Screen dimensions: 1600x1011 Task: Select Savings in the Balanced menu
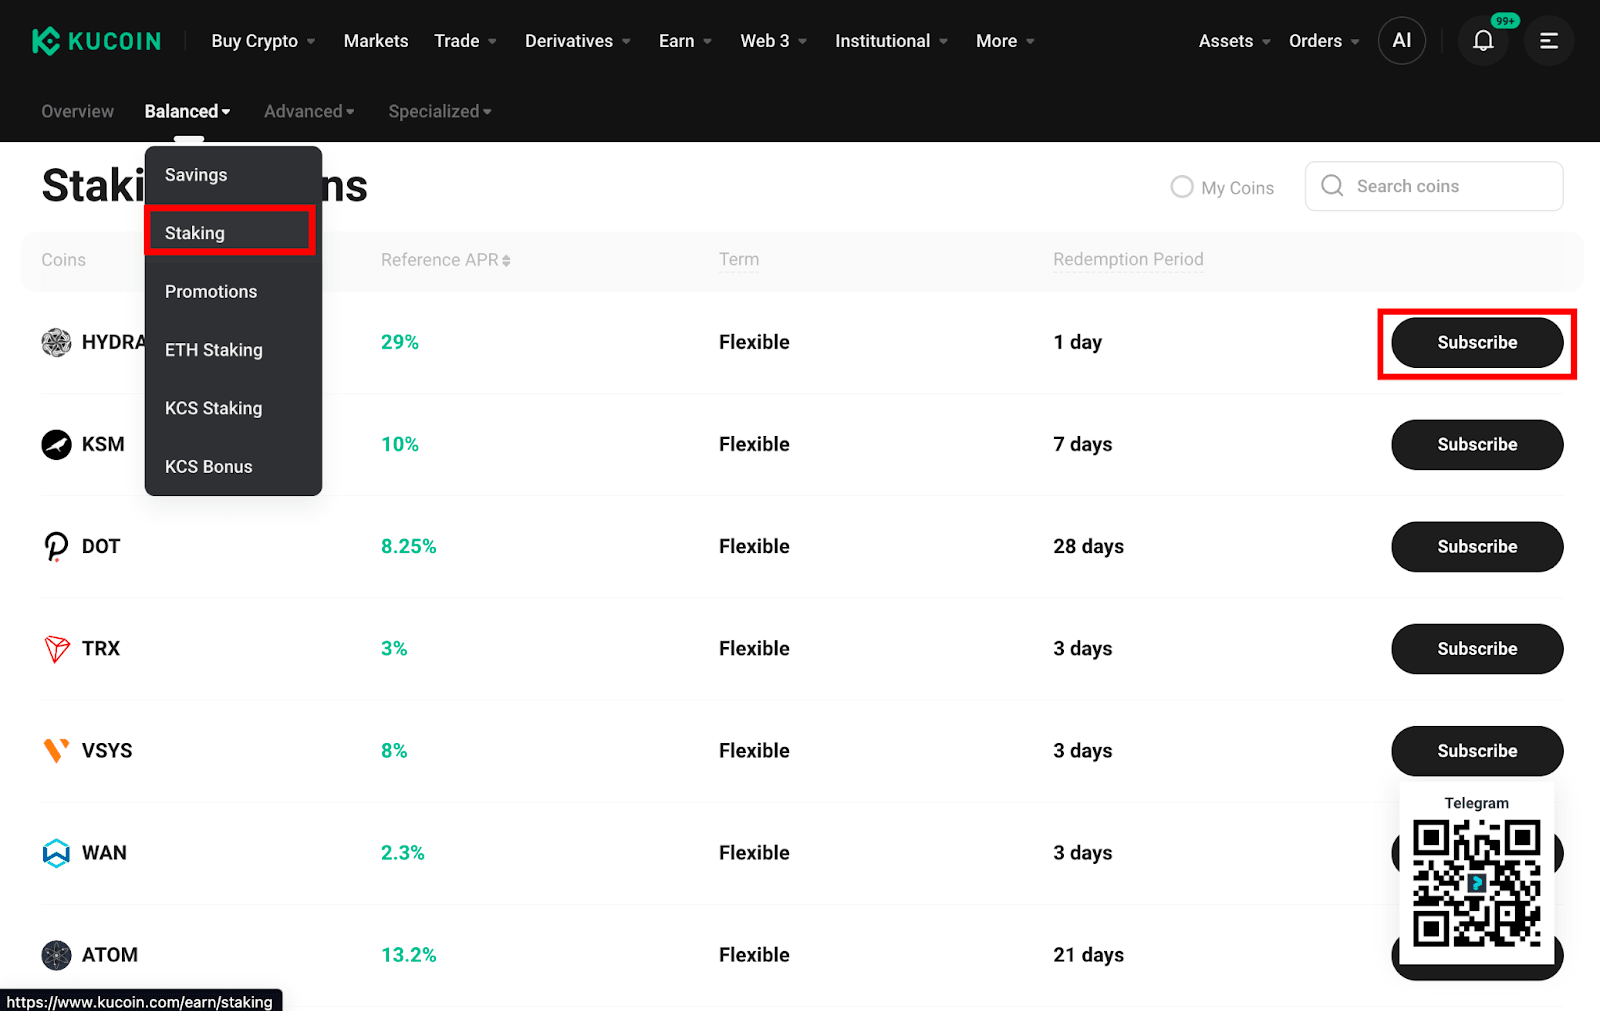pos(233,175)
